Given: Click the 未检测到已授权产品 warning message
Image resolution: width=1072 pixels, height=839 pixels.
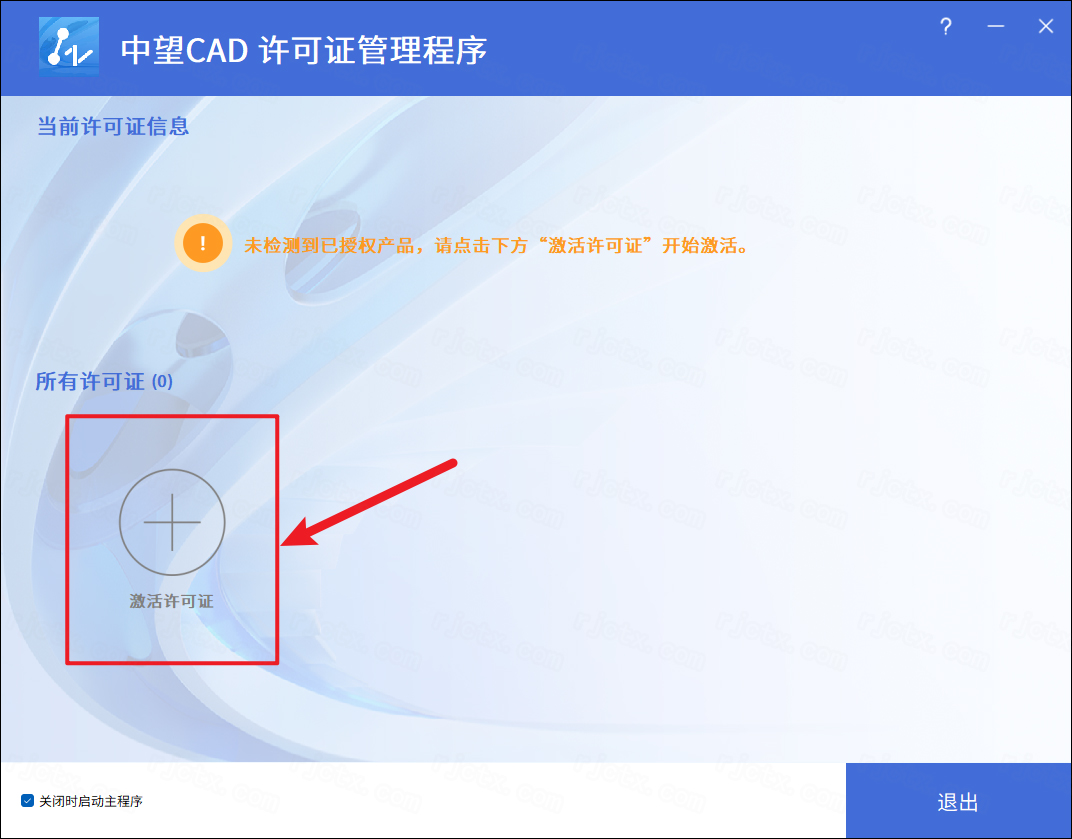Looking at the screenshot, I should pos(497,245).
